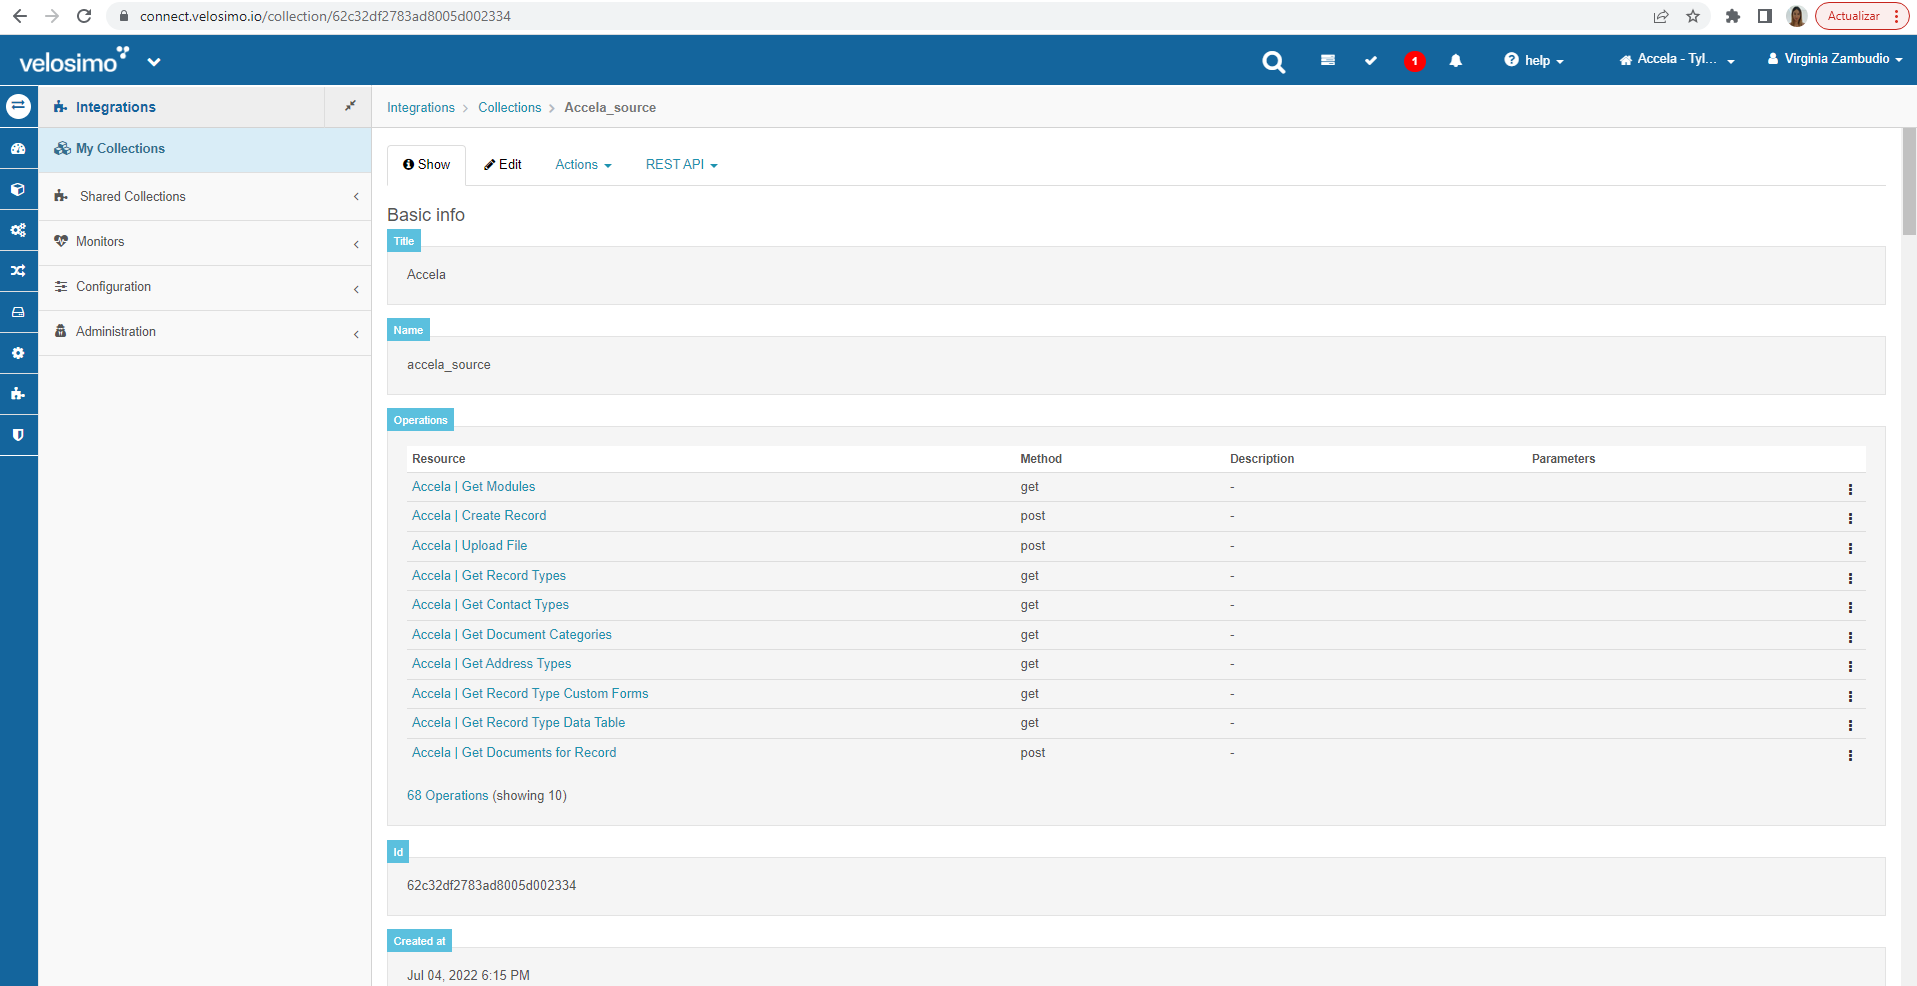Switch to the Edit tab

(x=503, y=165)
